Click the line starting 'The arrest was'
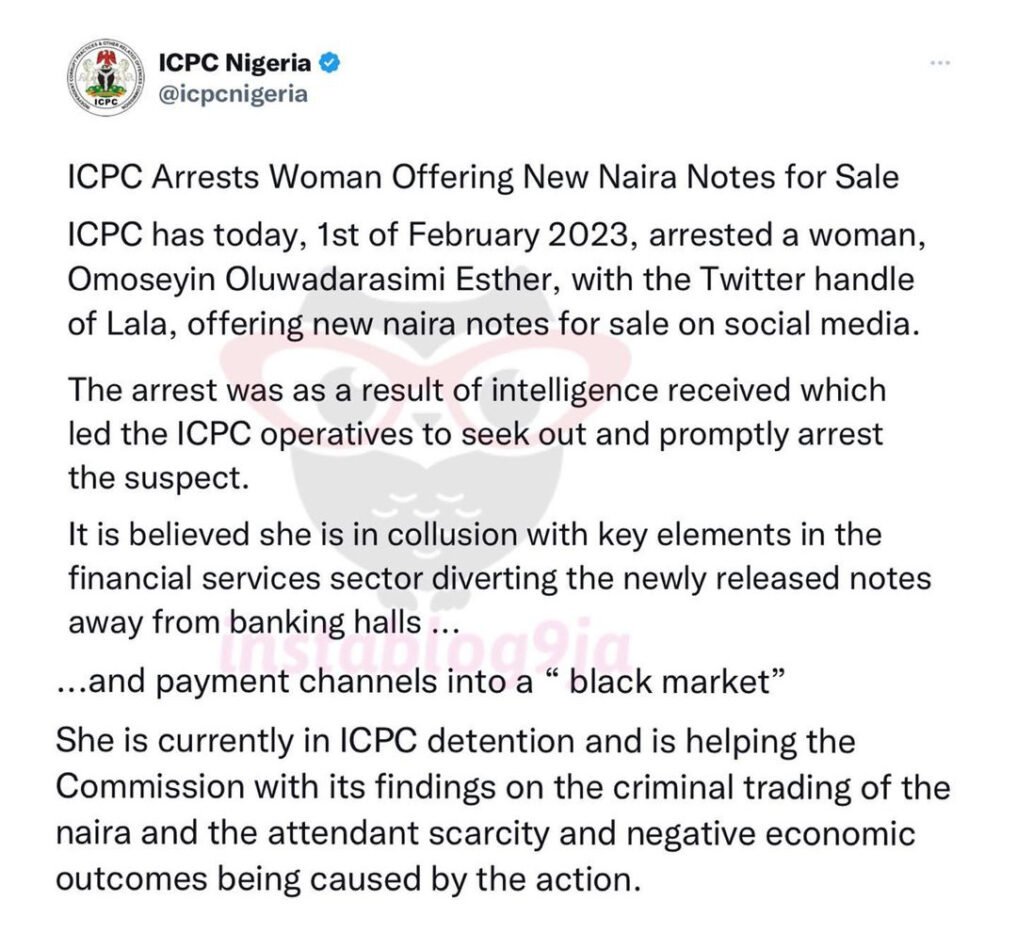This screenshot has width=1017, height=933. [x=477, y=391]
